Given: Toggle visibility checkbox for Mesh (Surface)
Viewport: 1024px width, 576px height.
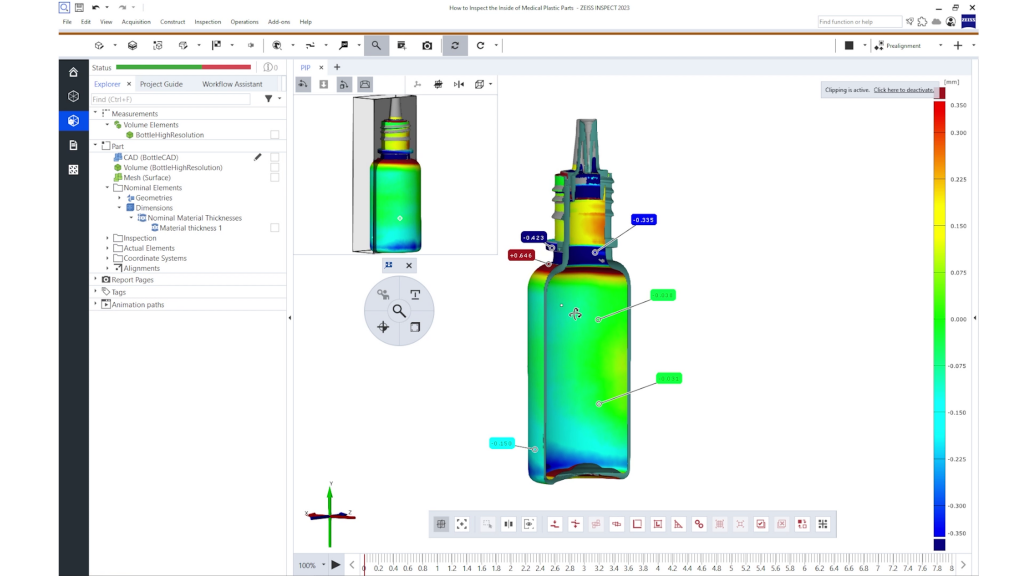Looking at the screenshot, I should click(275, 178).
